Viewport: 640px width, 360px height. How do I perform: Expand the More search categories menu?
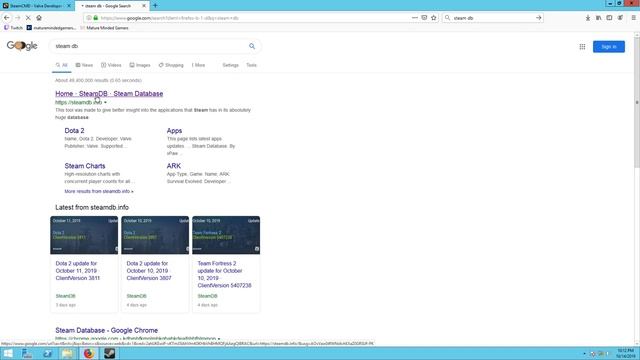(198, 65)
